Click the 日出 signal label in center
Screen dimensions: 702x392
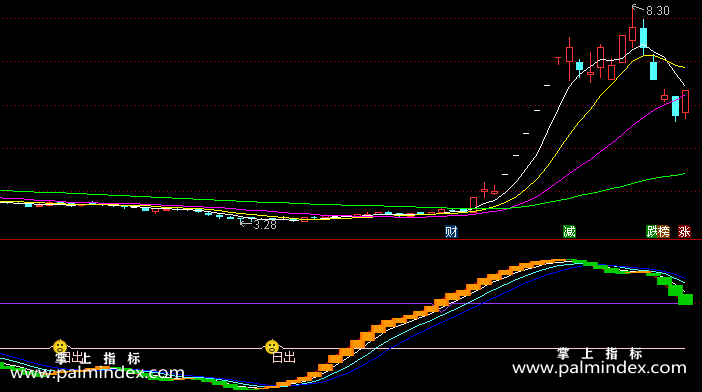[284, 358]
